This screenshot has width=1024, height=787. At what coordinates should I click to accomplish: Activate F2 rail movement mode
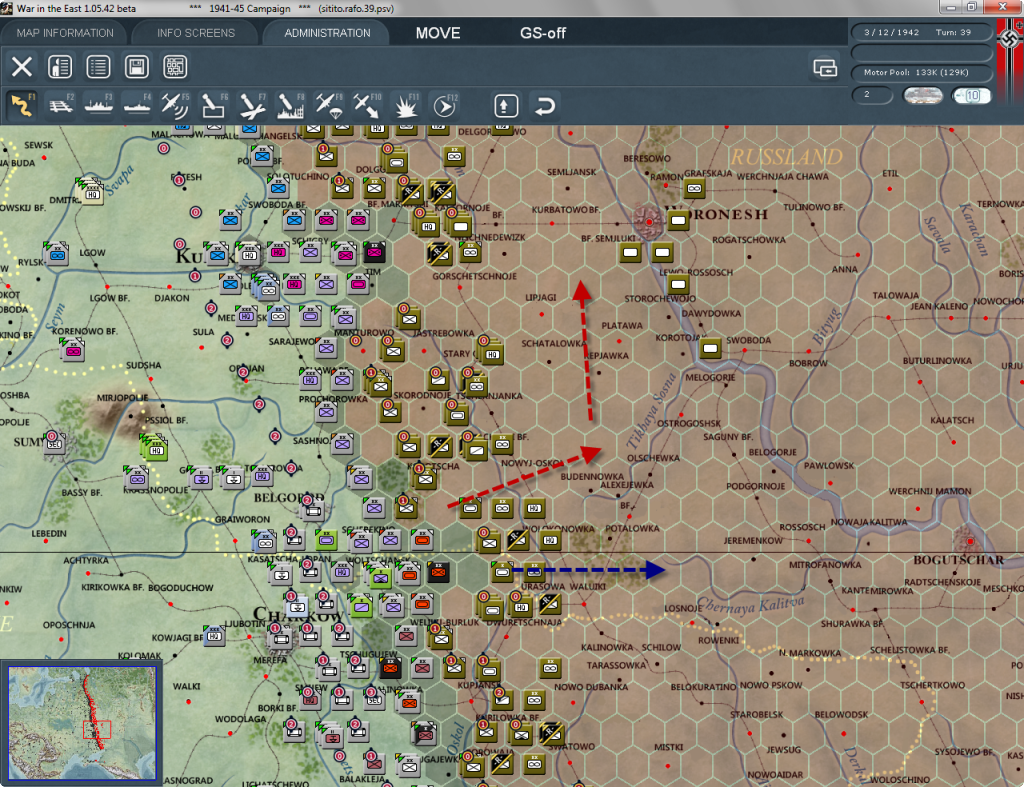pos(61,105)
